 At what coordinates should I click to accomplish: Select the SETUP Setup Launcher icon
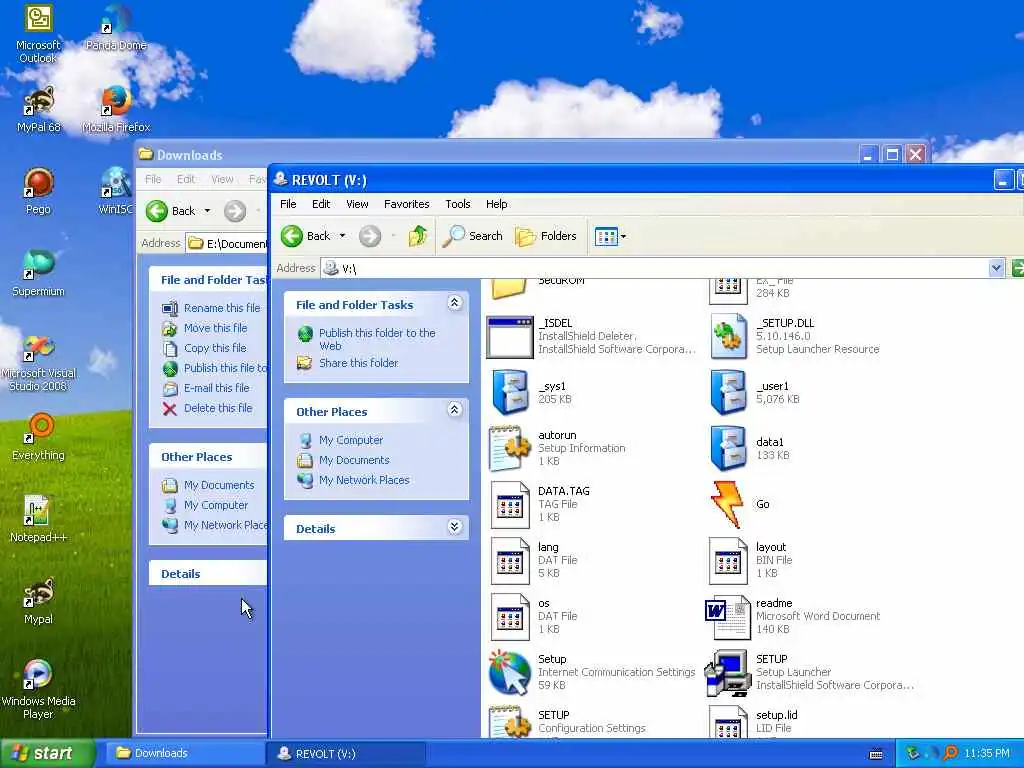tap(728, 673)
